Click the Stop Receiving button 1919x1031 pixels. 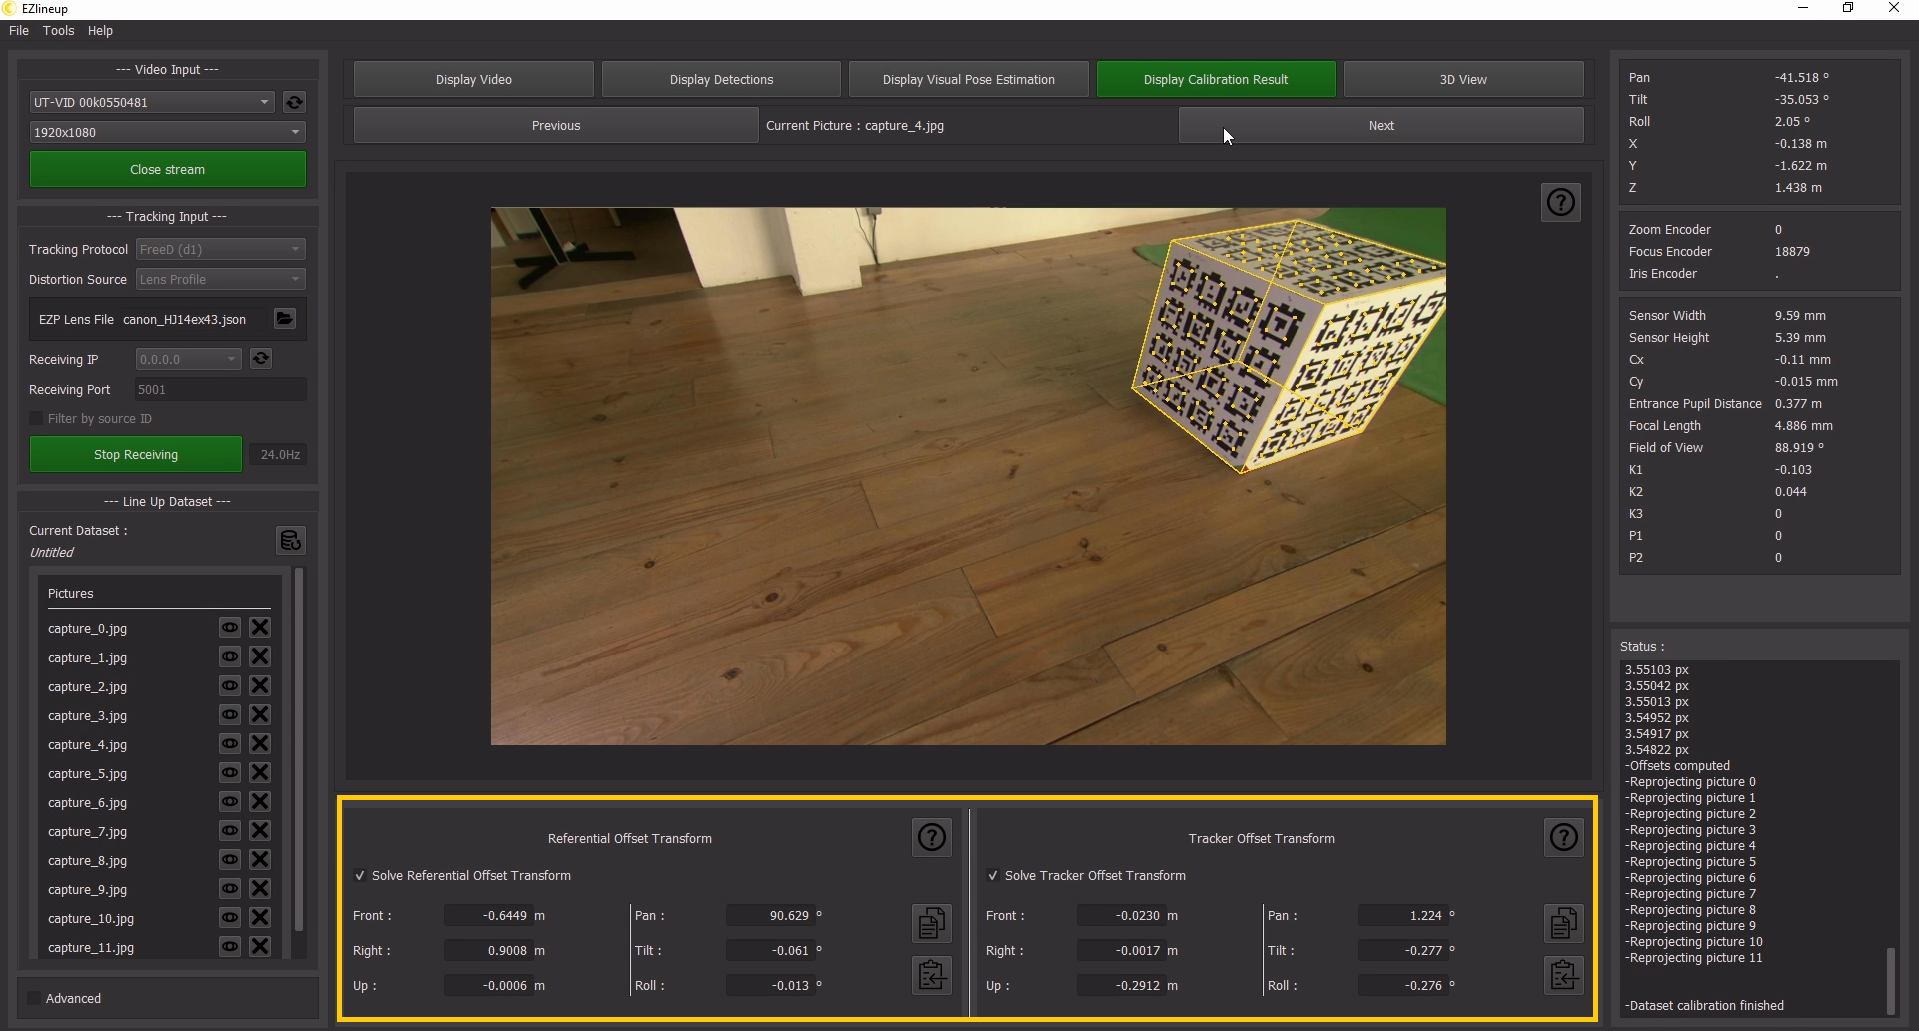tap(136, 454)
